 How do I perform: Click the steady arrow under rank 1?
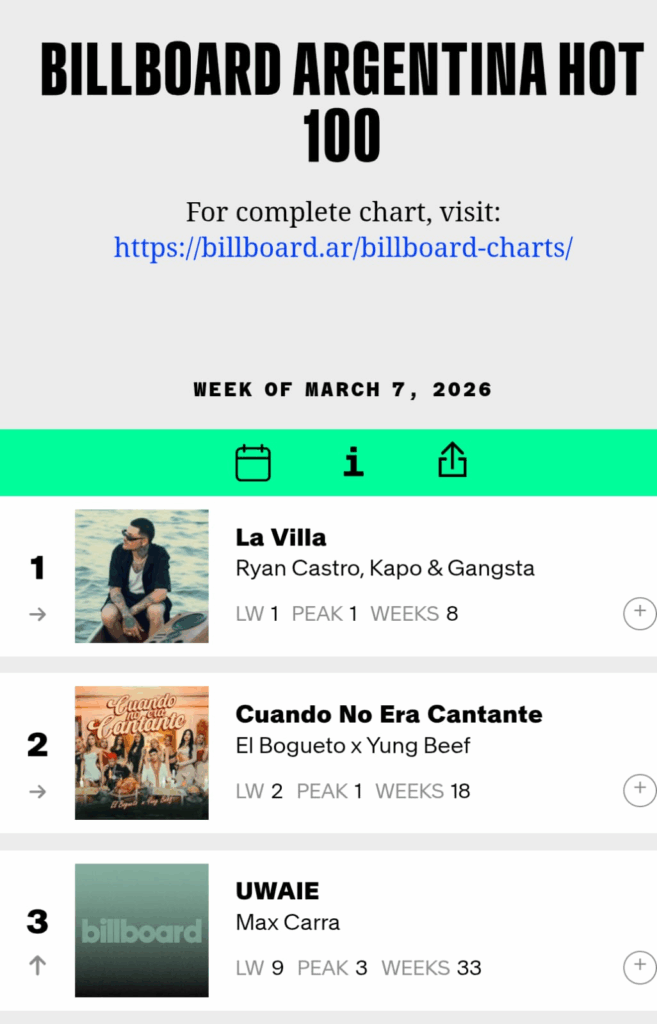click(38, 614)
